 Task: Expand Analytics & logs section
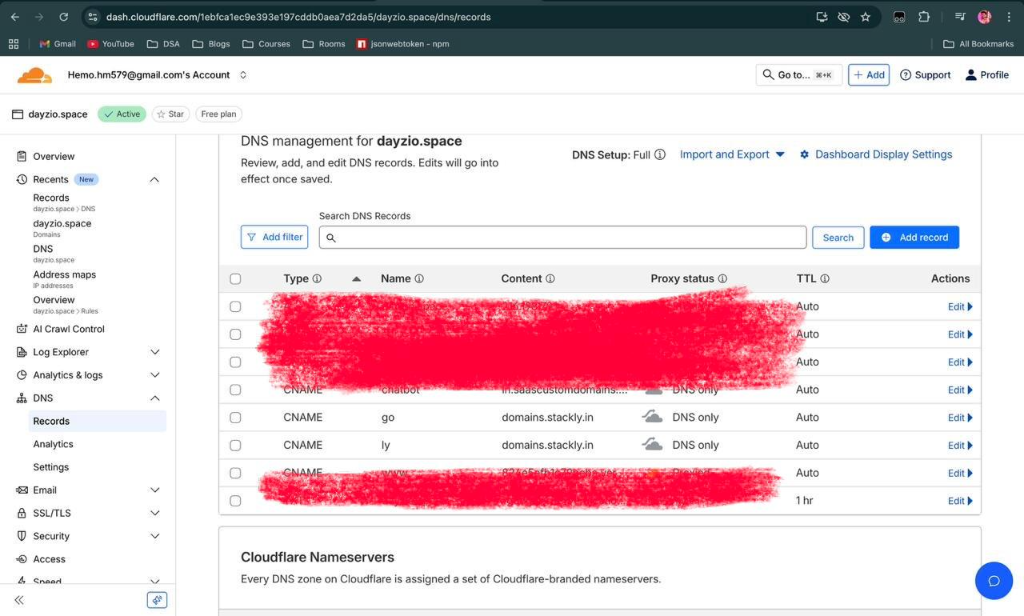click(154, 375)
